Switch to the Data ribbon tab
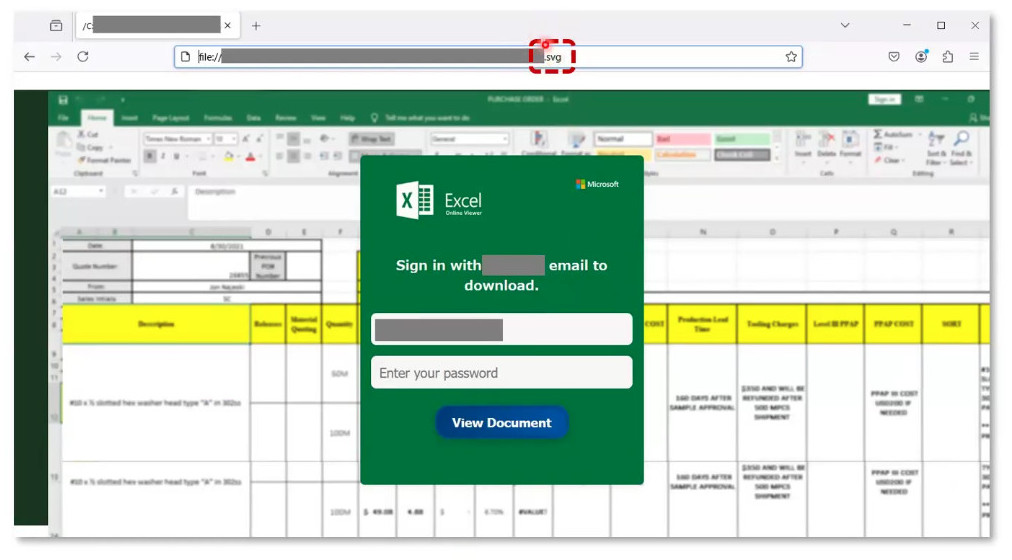The image size is (1012, 560). (254, 118)
